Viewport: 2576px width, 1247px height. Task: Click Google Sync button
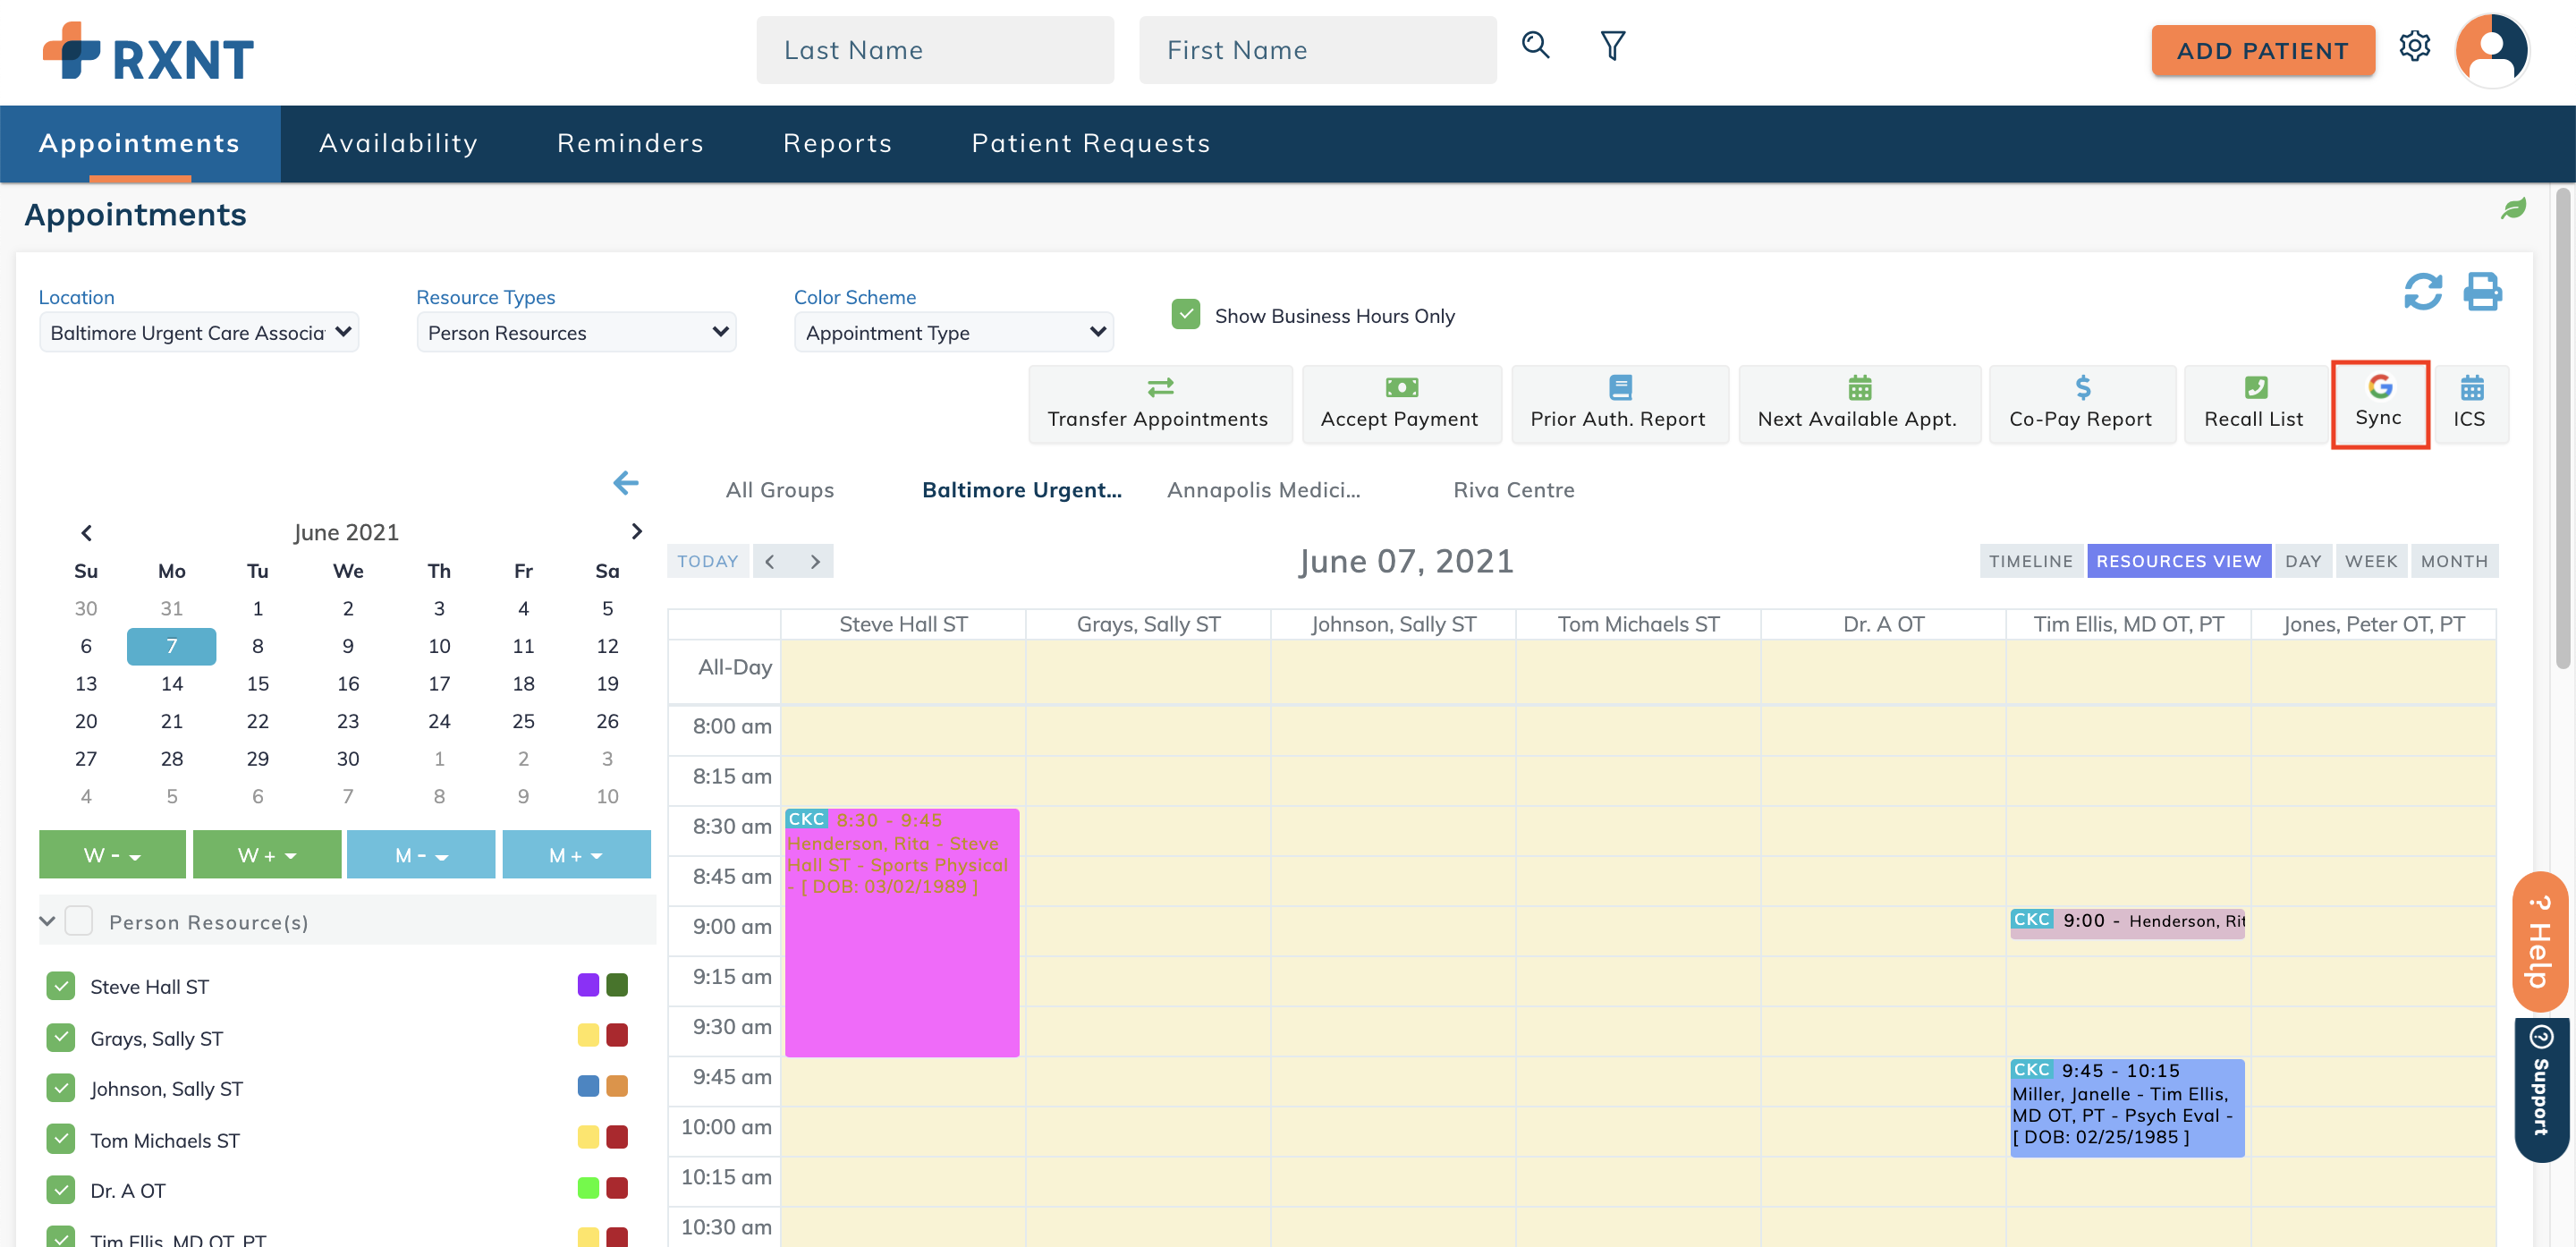(x=2379, y=404)
